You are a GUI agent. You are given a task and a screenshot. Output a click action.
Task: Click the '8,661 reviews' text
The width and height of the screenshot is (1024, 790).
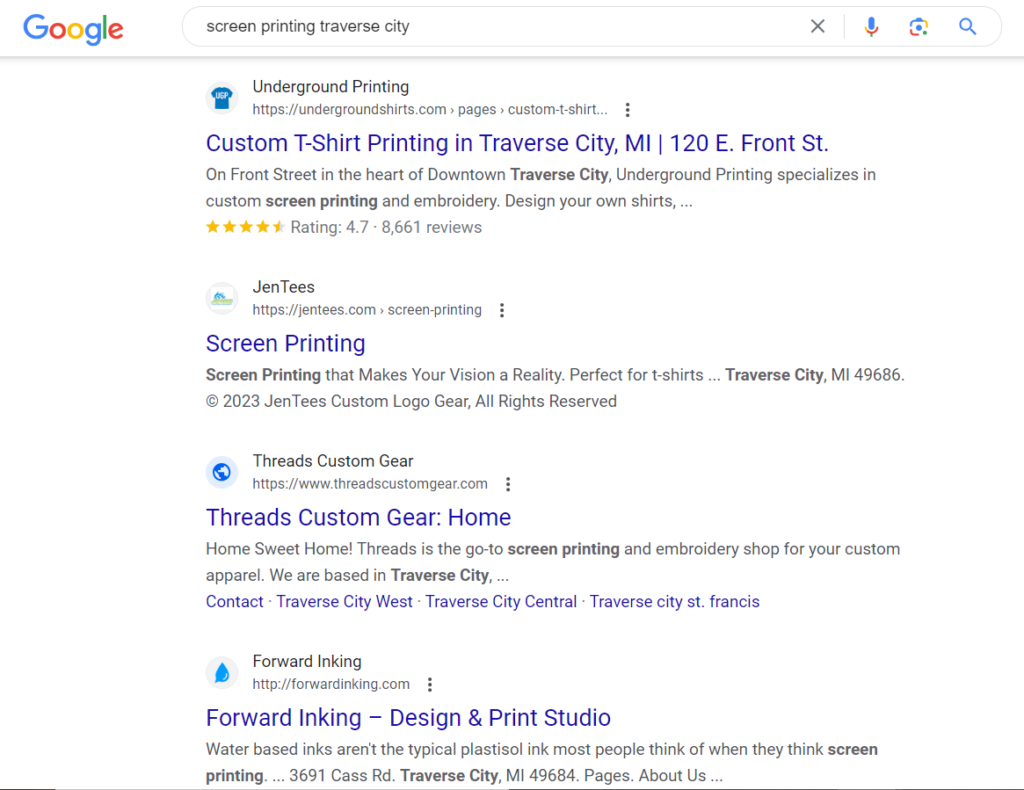(x=432, y=227)
